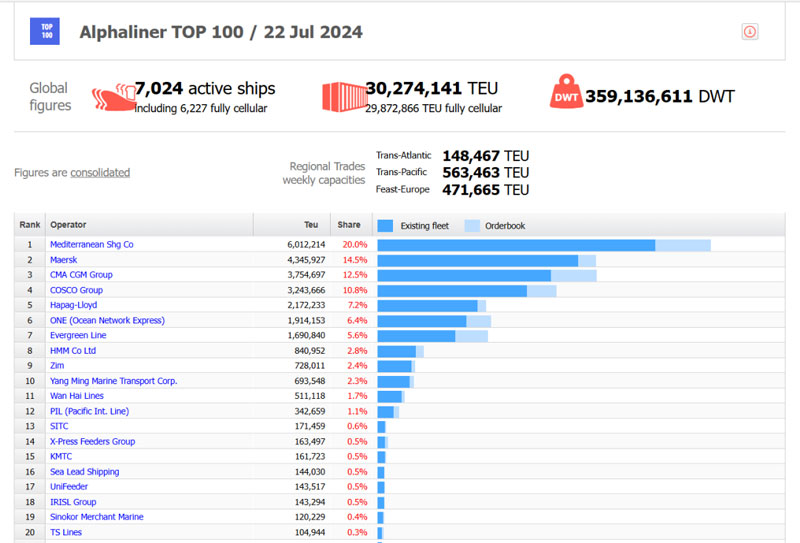The image size is (800, 543).
Task: Click the TOP 100 logo icon
Action: (45, 31)
